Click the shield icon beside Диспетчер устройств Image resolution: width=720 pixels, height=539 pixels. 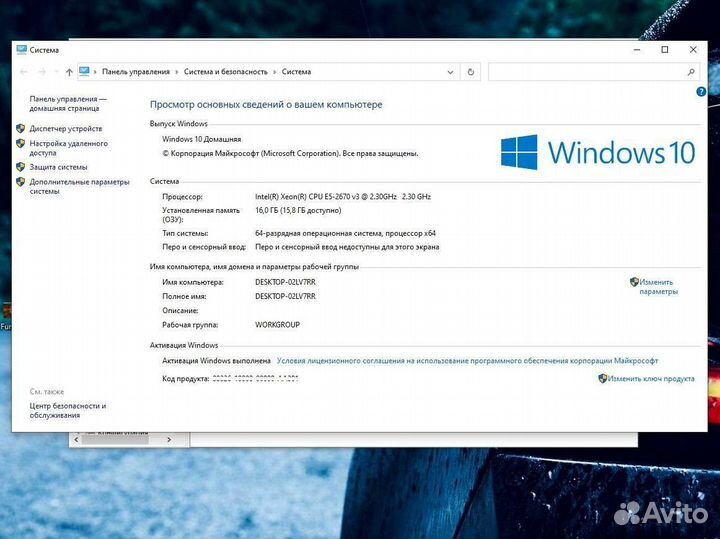pyautogui.click(x=21, y=128)
